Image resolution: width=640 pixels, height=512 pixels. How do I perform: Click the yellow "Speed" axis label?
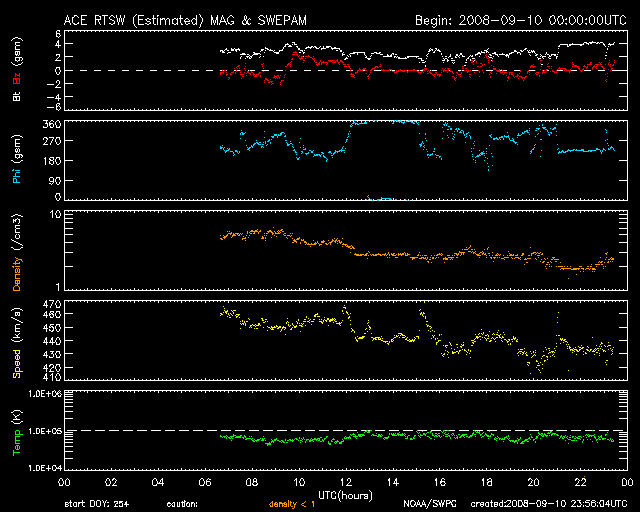coord(17,363)
